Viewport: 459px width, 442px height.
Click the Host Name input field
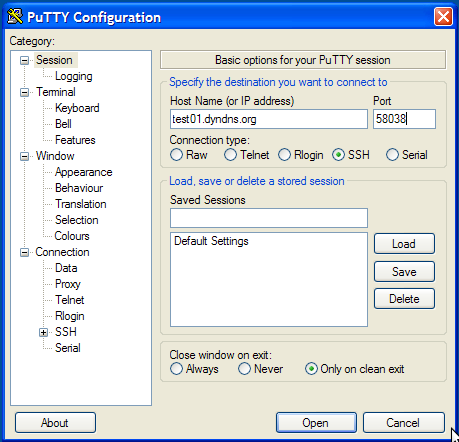point(269,119)
